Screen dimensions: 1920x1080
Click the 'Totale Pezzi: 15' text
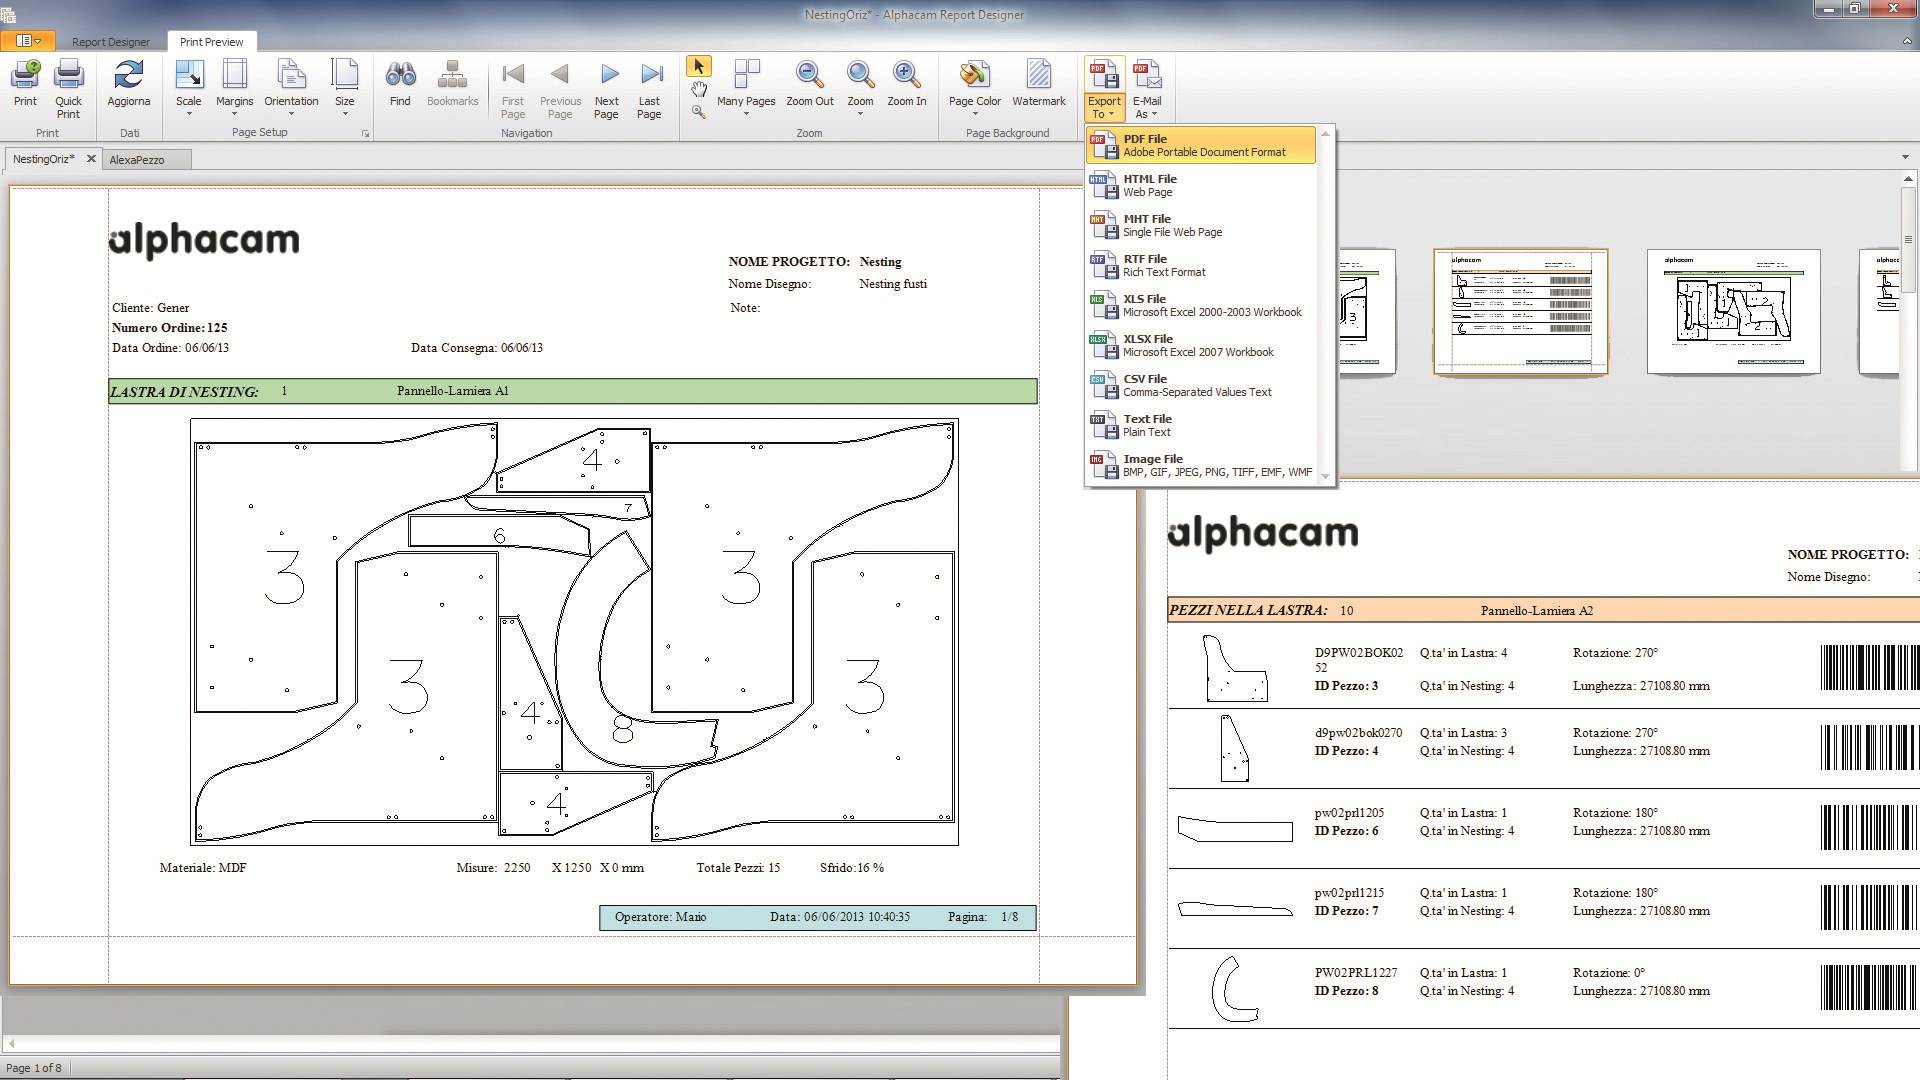coord(738,868)
